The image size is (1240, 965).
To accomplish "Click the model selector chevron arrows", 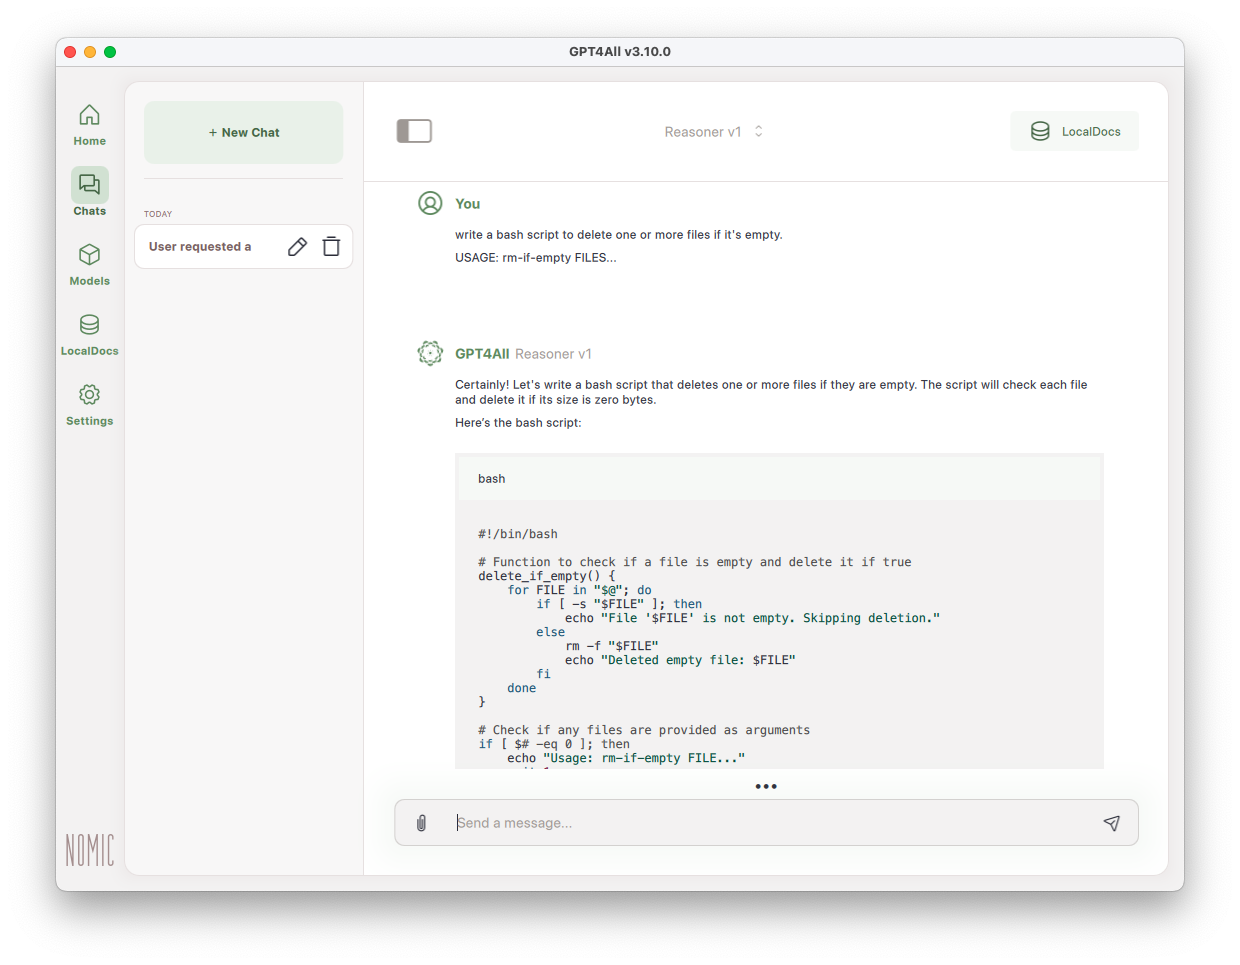I will point(759,132).
